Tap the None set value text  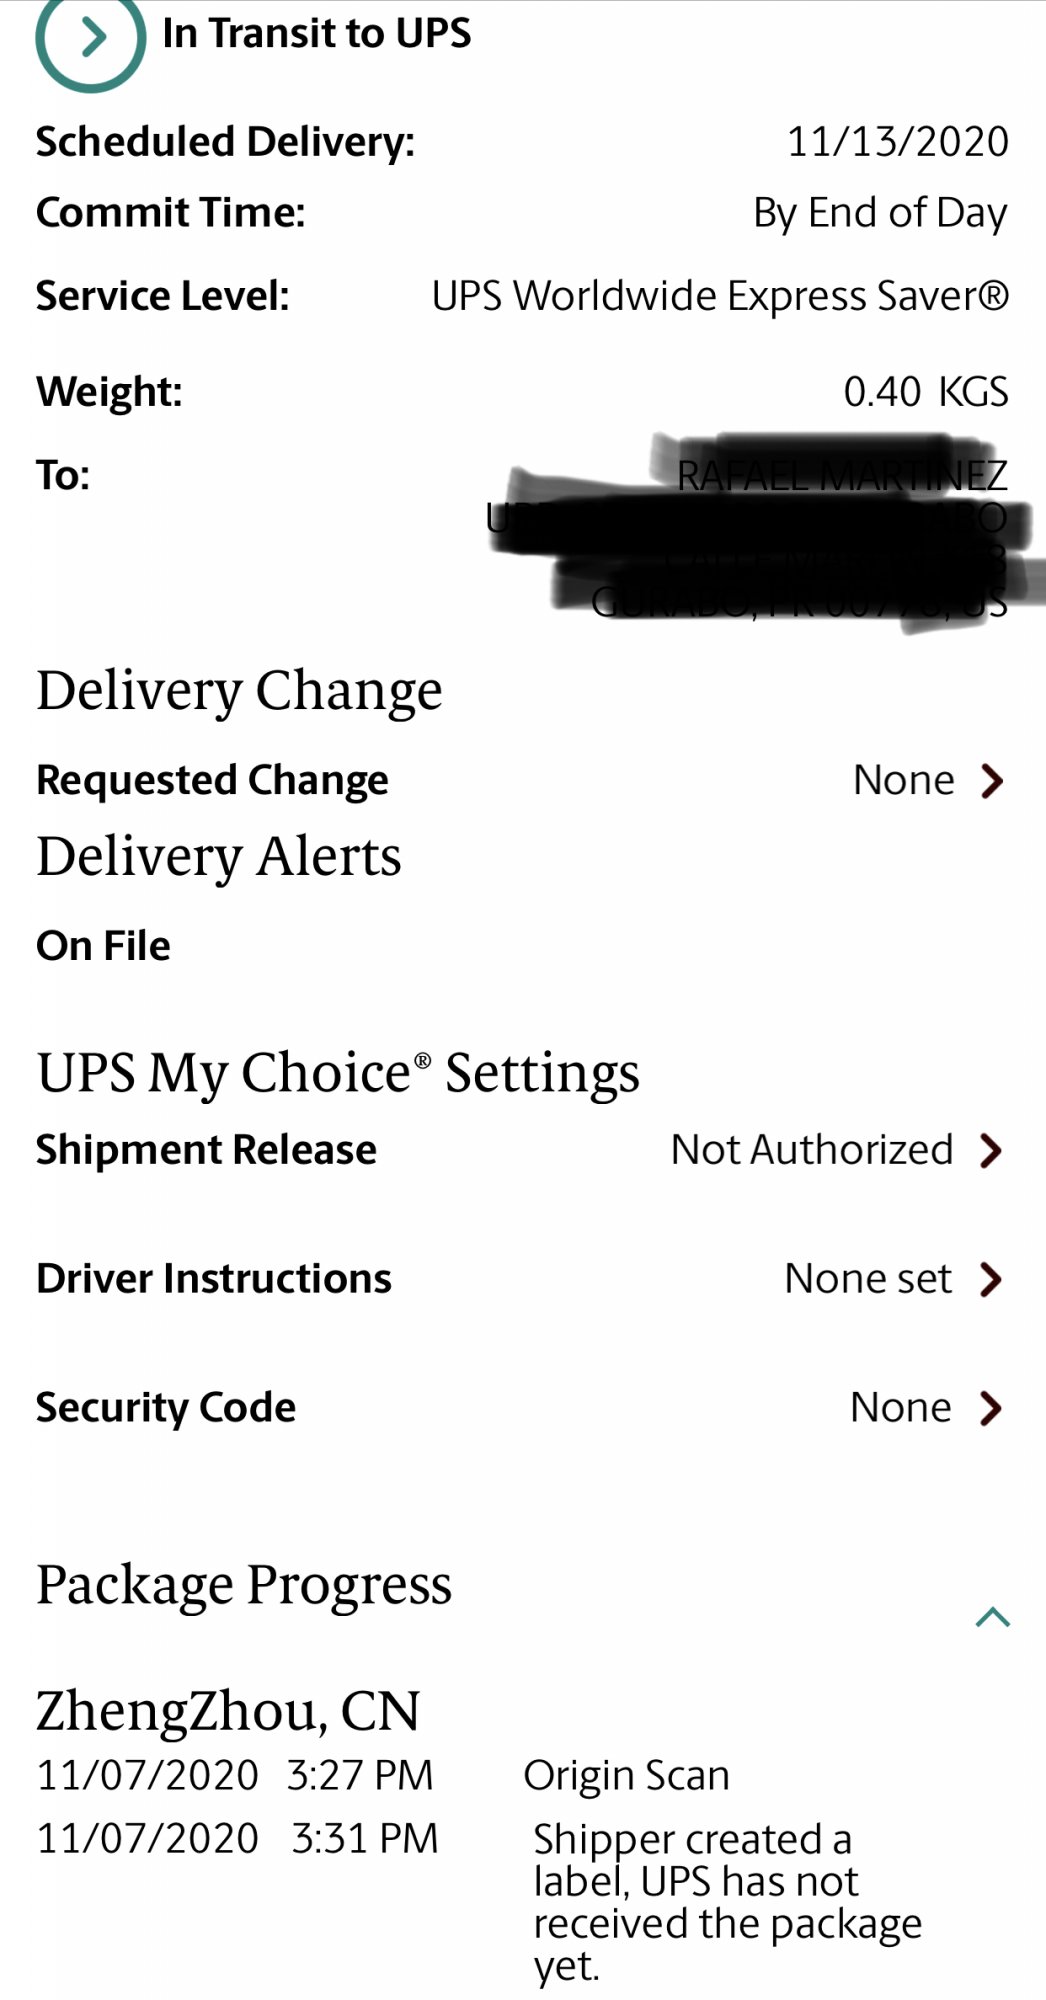click(x=867, y=1279)
